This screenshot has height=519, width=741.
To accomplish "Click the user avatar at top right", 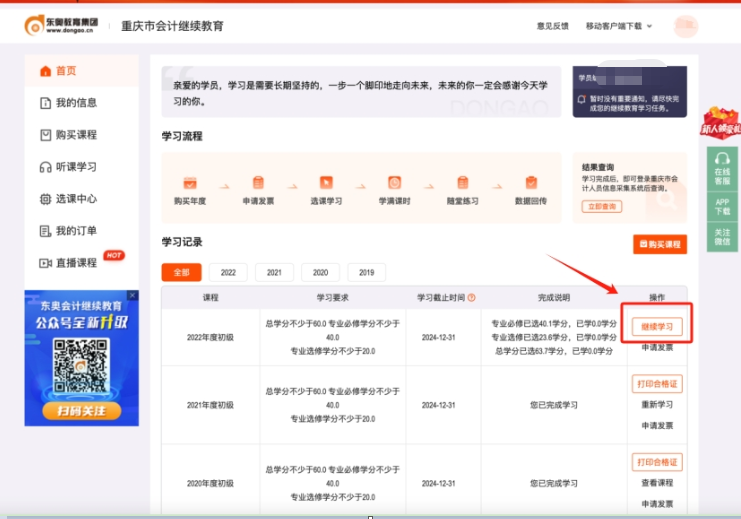I will [686, 26].
